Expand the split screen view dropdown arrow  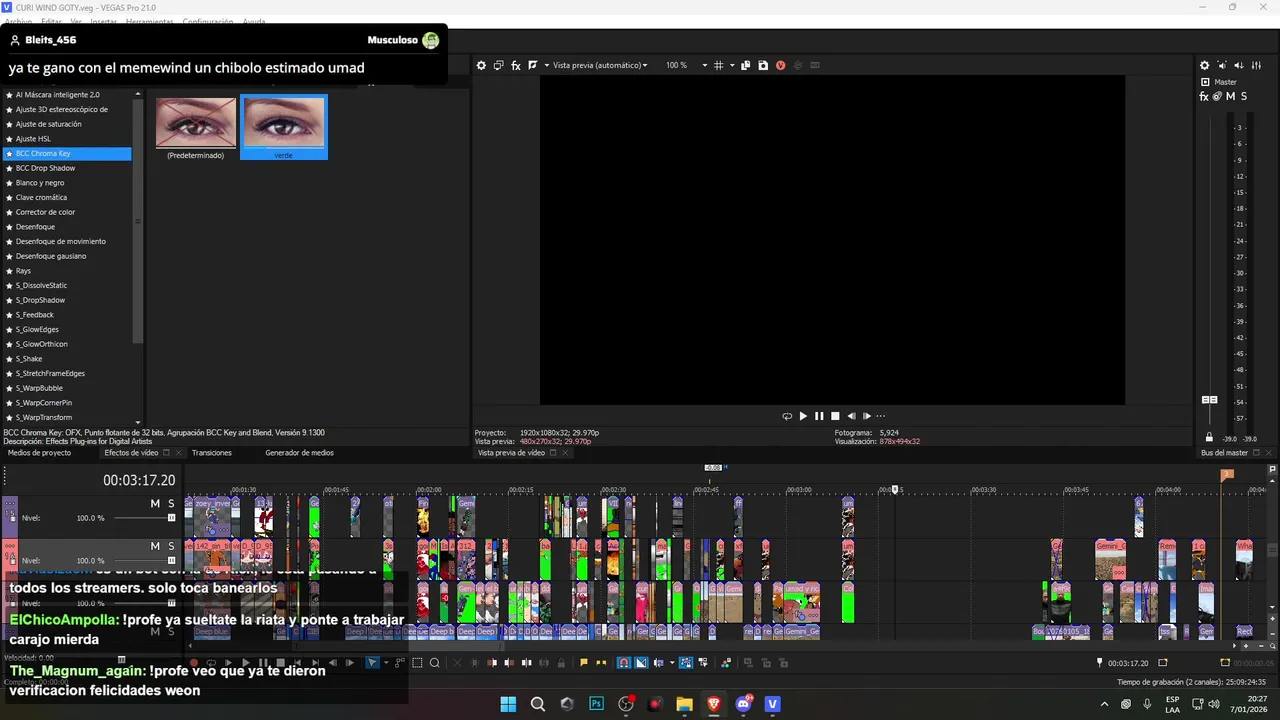pyautogui.click(x=545, y=65)
